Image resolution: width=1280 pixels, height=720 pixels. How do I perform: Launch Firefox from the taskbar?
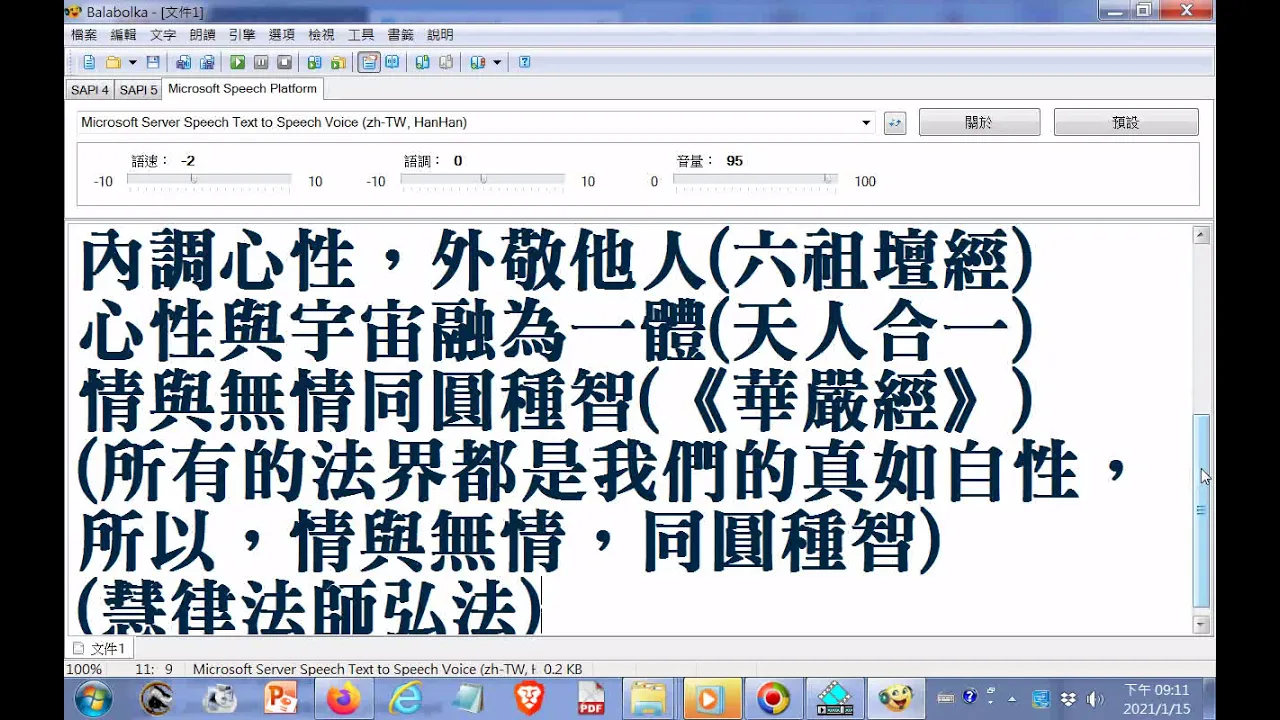click(343, 698)
